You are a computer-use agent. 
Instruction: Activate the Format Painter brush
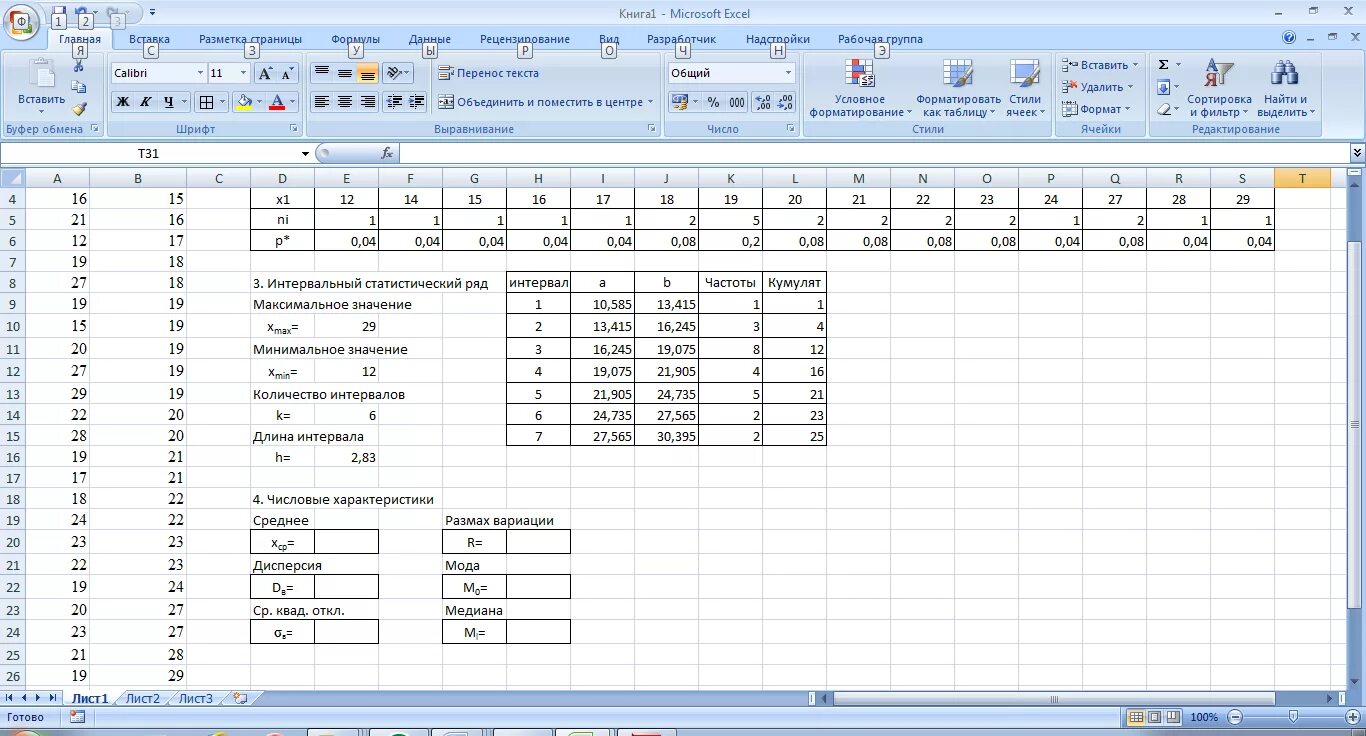pos(79,108)
